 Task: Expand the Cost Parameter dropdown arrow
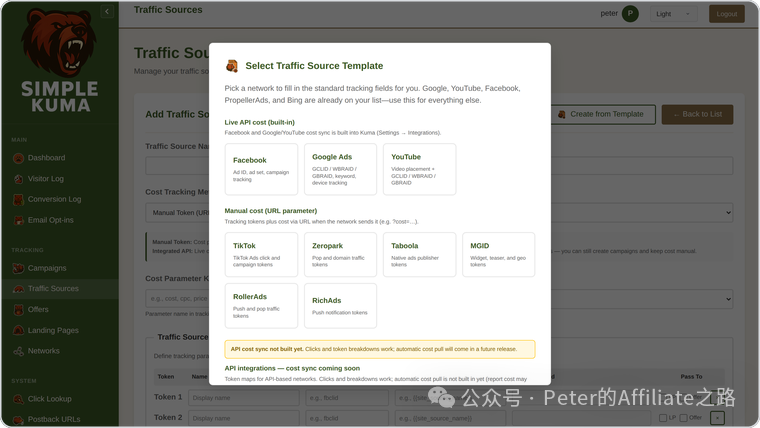coord(728,299)
